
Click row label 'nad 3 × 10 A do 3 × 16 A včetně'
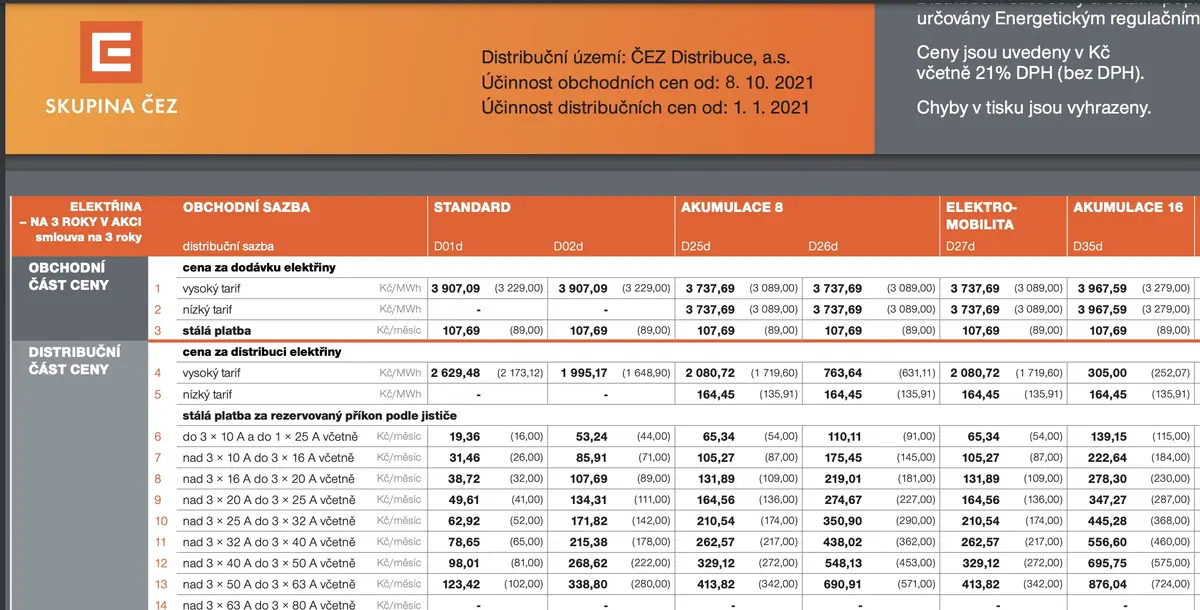269,458
